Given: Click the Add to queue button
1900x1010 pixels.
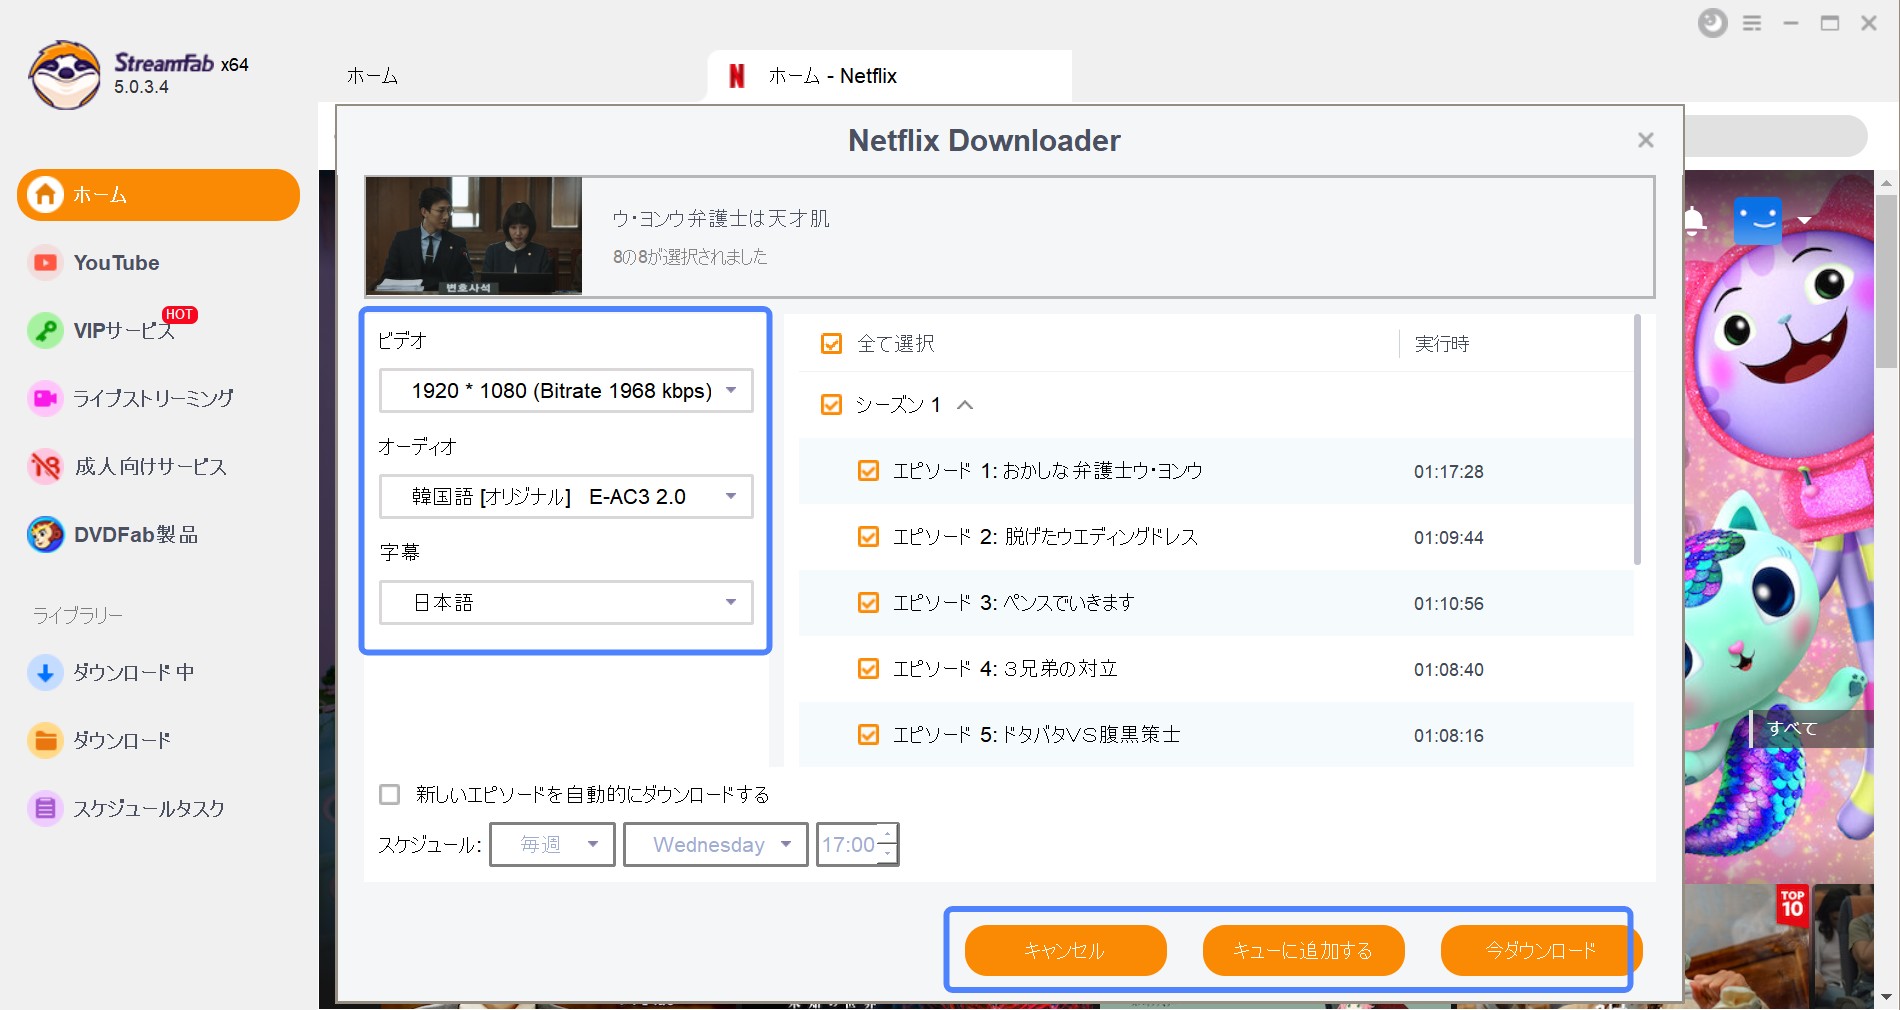Looking at the screenshot, I should (1303, 950).
